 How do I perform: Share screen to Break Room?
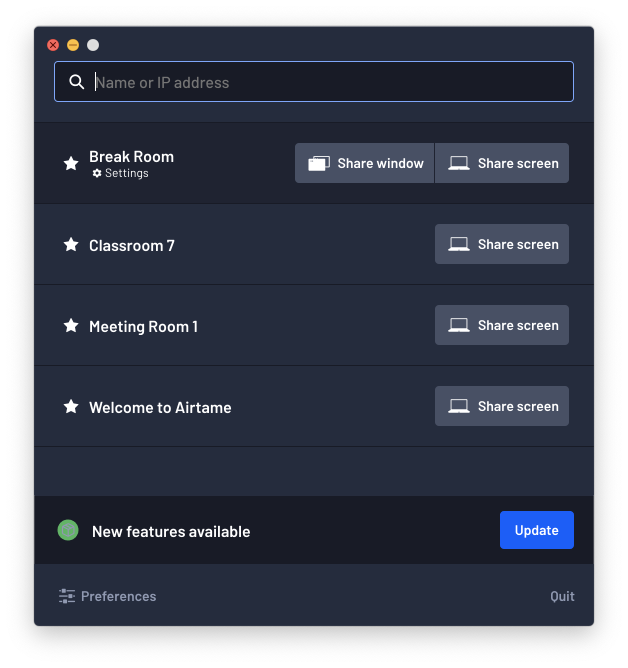pos(502,163)
